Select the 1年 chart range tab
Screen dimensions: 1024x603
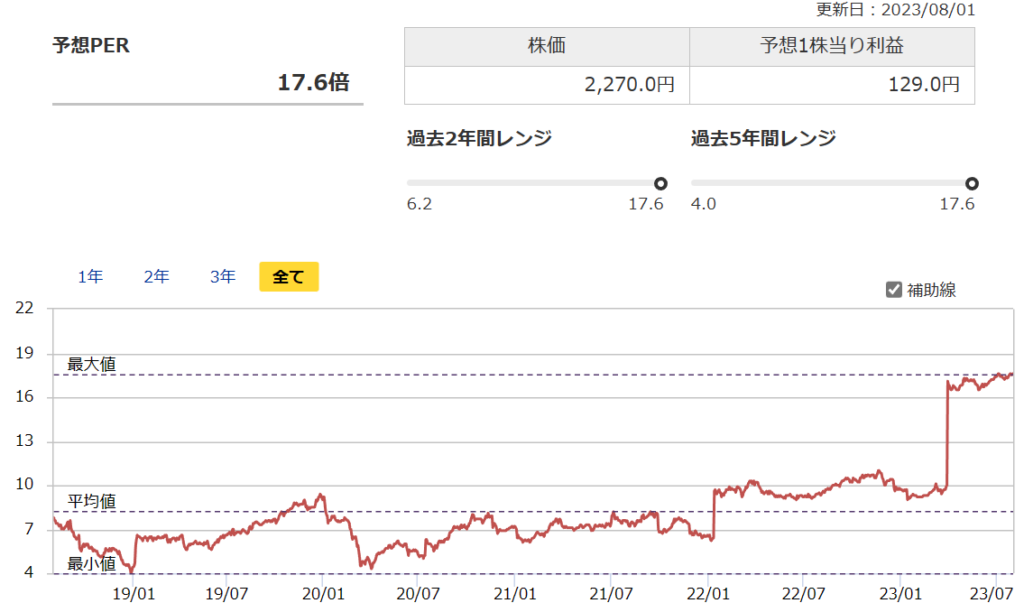(x=90, y=277)
